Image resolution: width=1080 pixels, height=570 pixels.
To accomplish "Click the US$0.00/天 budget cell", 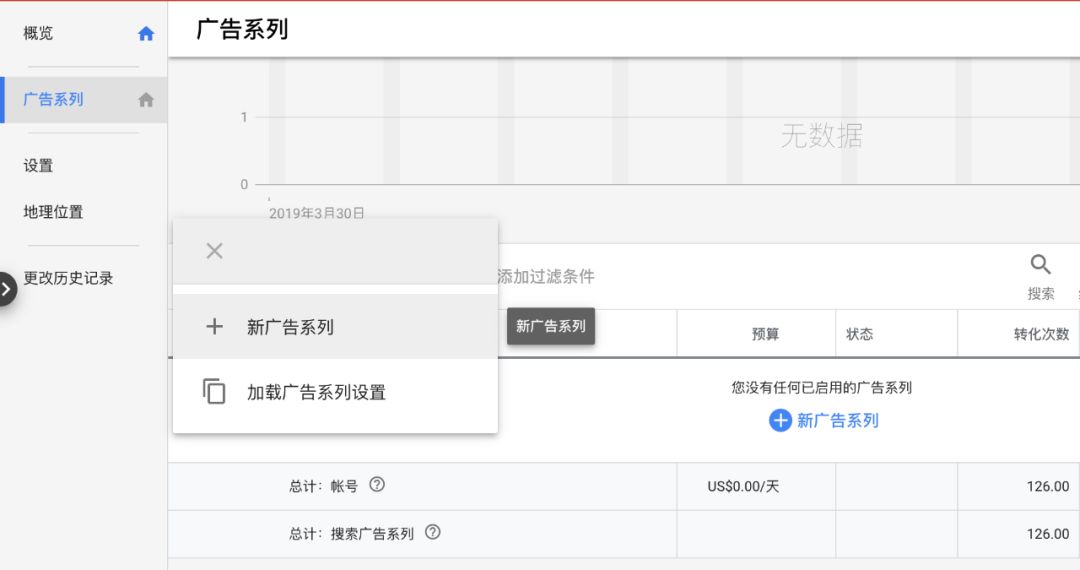I will pyautogui.click(x=743, y=487).
